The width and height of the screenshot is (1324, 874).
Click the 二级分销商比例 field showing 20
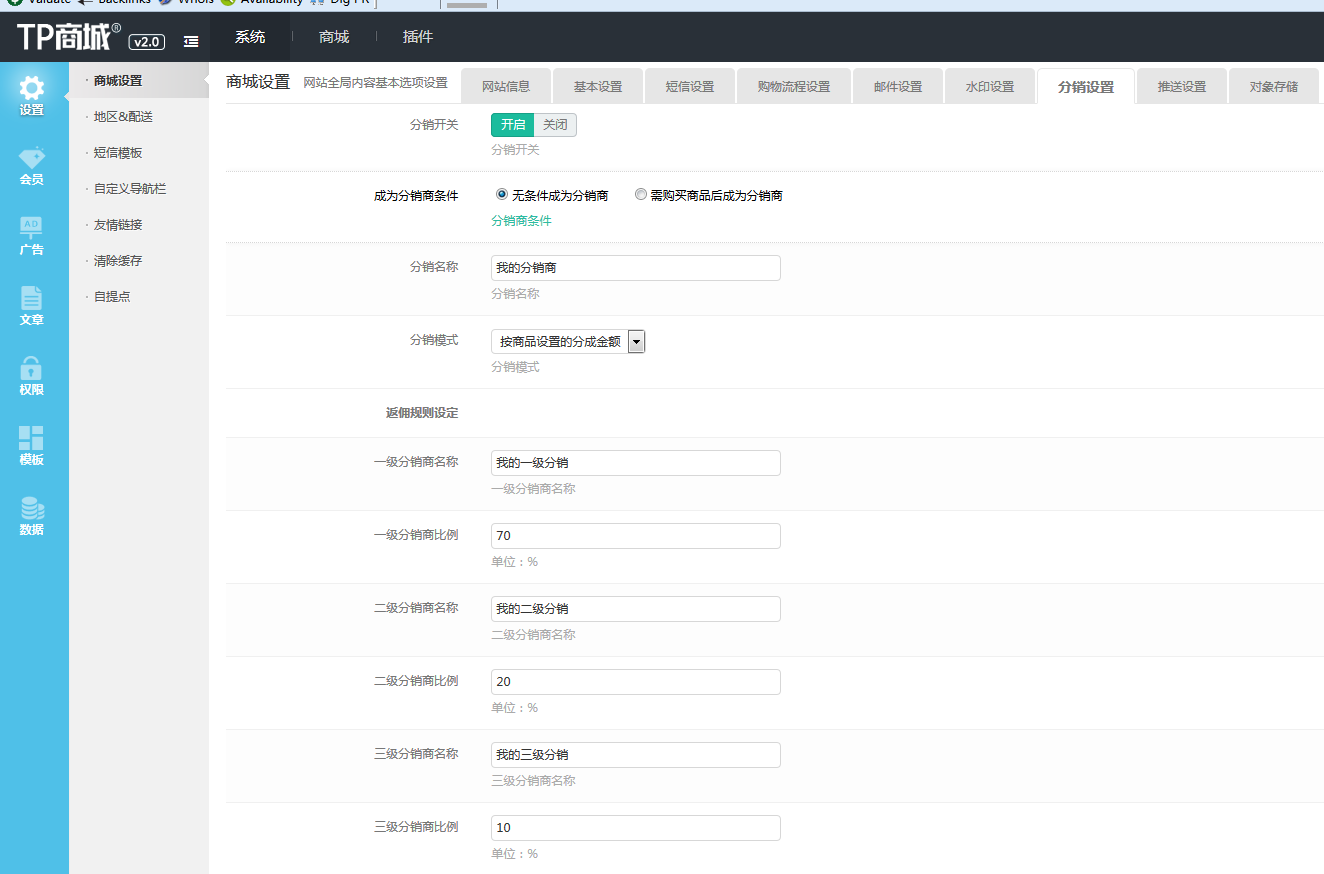(x=636, y=682)
